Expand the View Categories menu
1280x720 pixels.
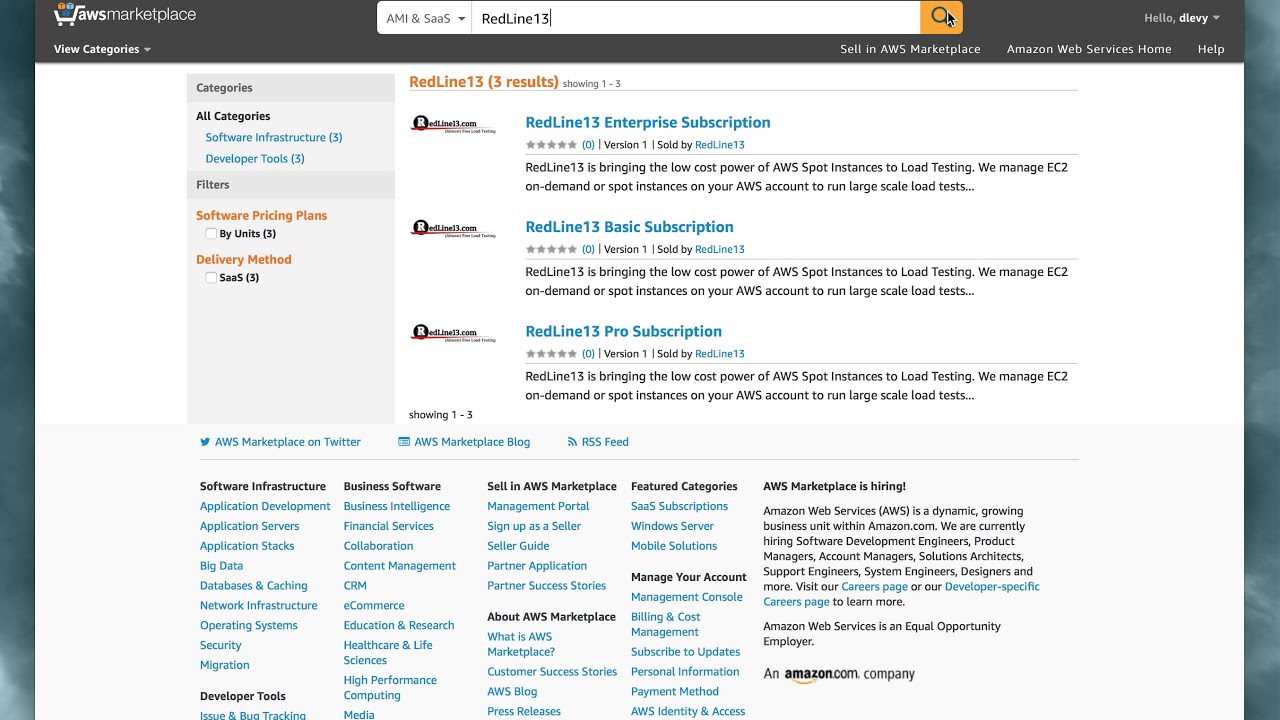tap(102, 49)
